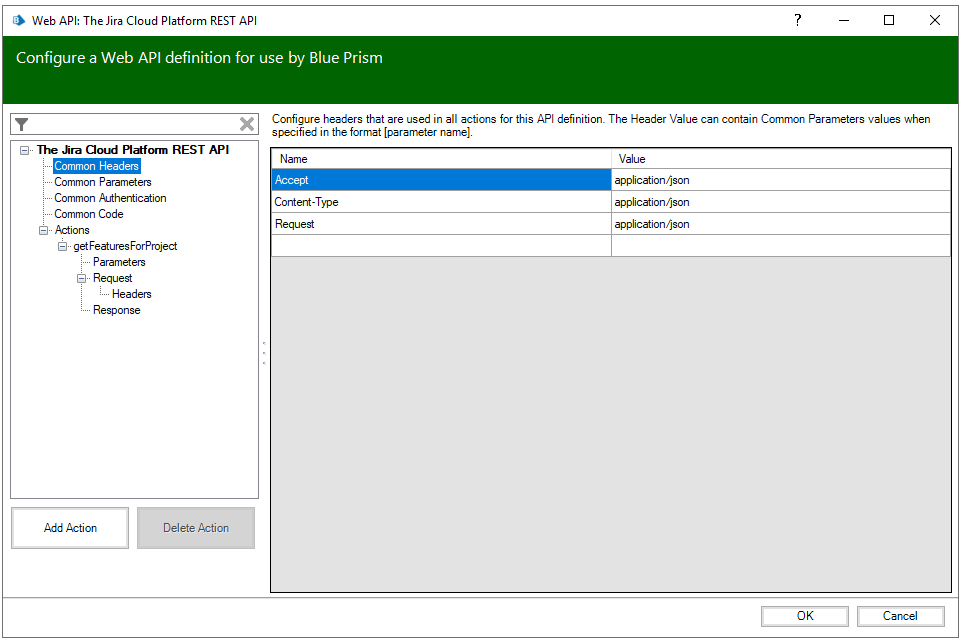Click the empty new header Name cell

click(x=441, y=246)
